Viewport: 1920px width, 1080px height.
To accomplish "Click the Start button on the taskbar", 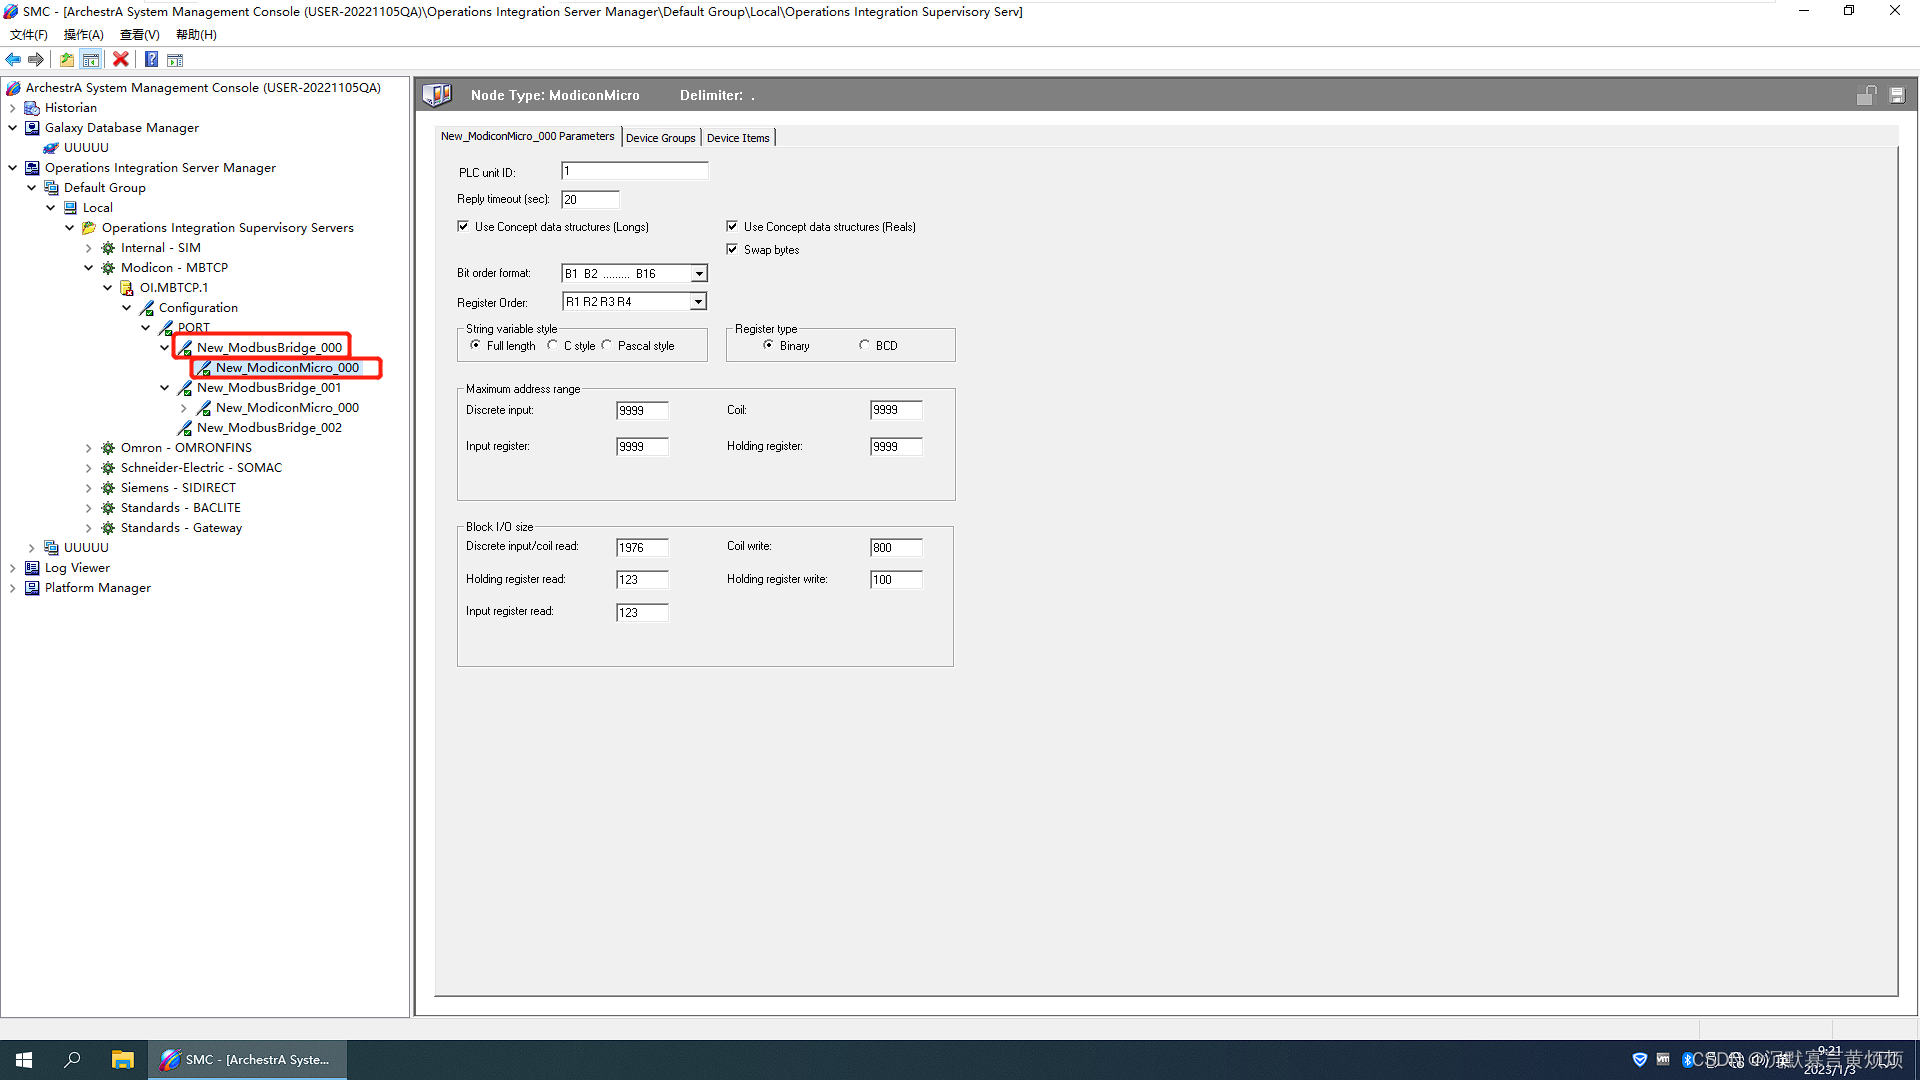I will click(x=23, y=1059).
